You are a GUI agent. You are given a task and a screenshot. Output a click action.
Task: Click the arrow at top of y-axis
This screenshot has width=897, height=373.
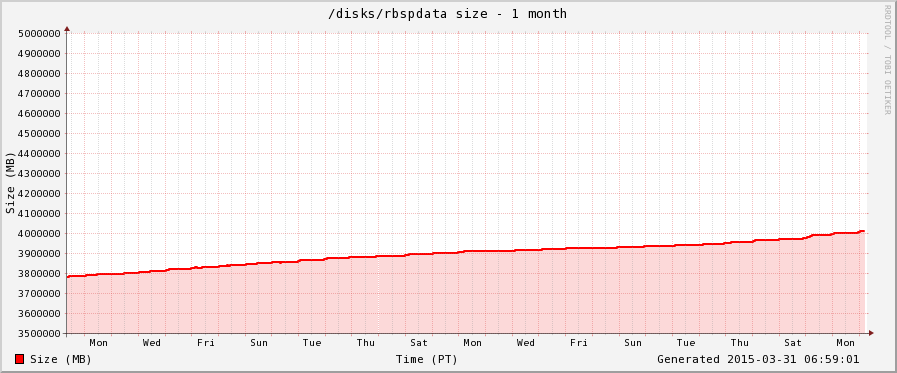67,28
